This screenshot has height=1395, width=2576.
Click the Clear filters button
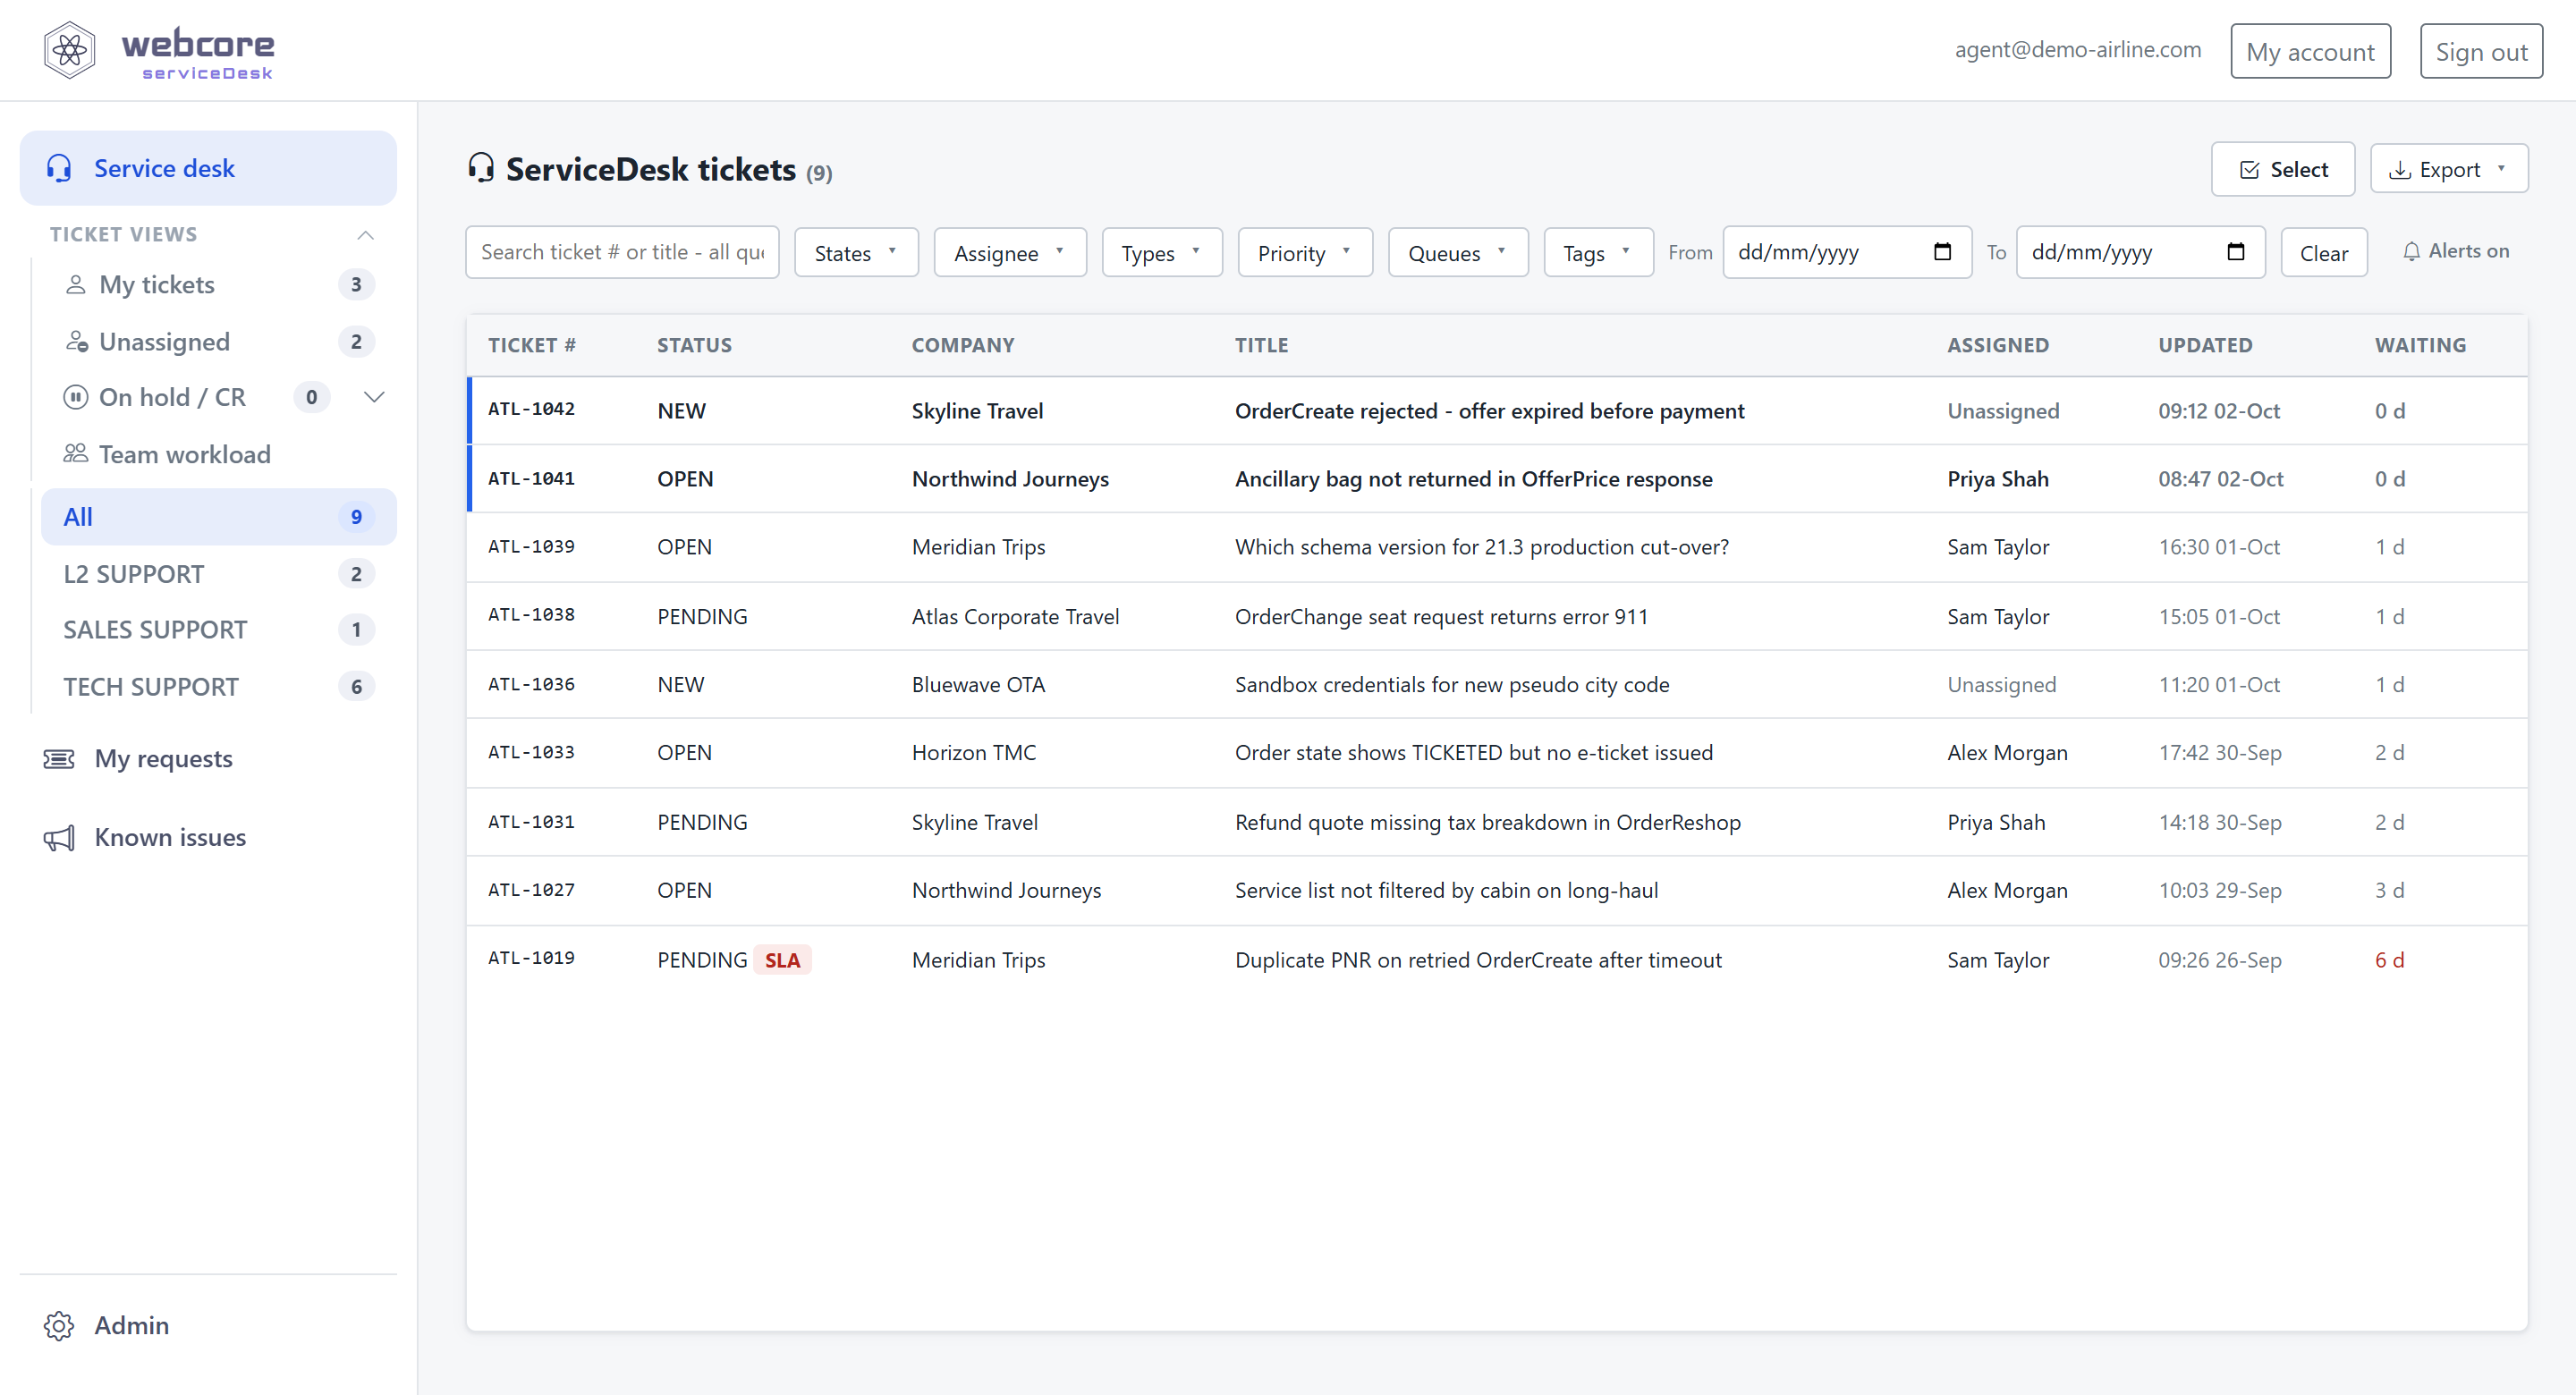(2323, 253)
